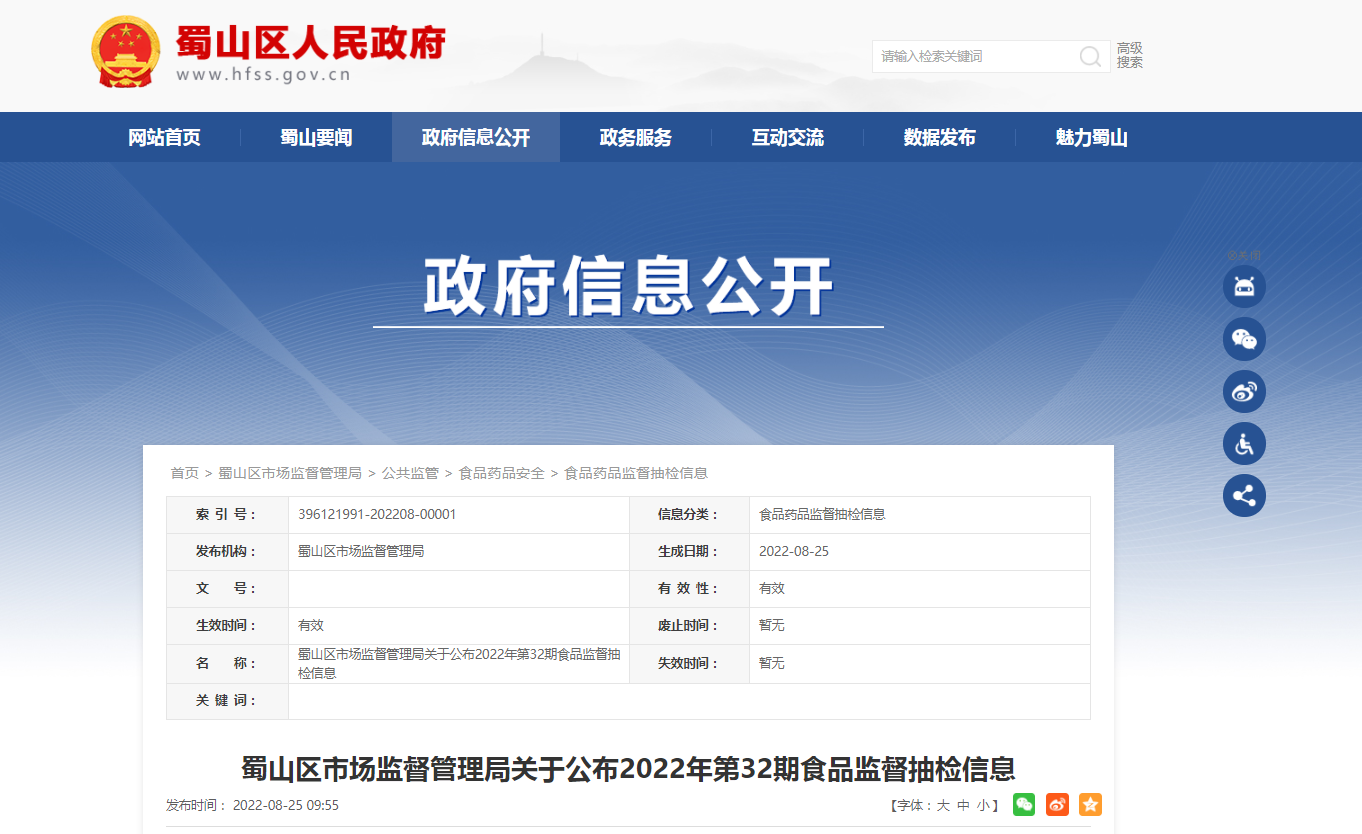Click the share icon in sidebar
The image size is (1362, 834).
(1244, 496)
